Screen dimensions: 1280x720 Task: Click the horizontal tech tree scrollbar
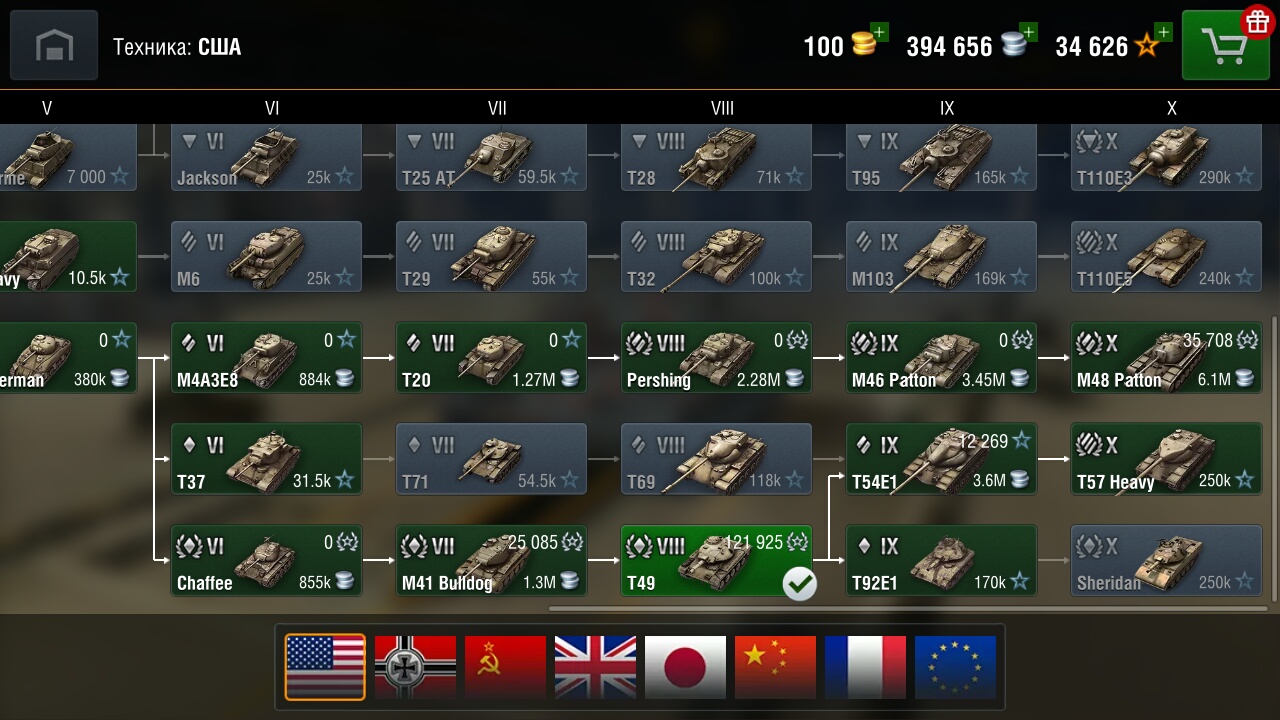coord(908,607)
